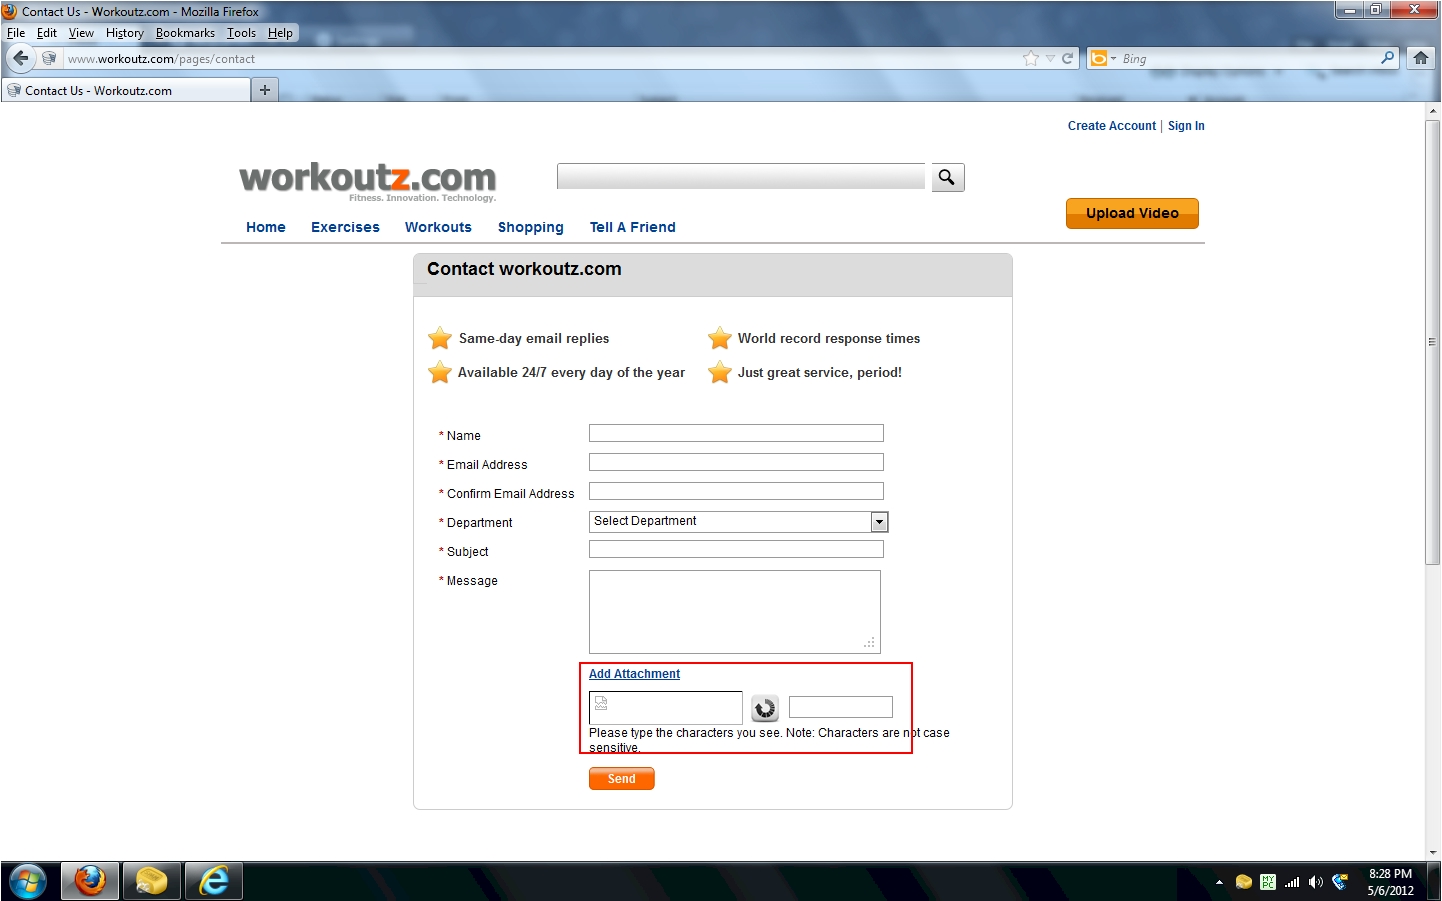This screenshot has height=901, width=1442.
Task: Open the Help menu
Action: (x=280, y=33)
